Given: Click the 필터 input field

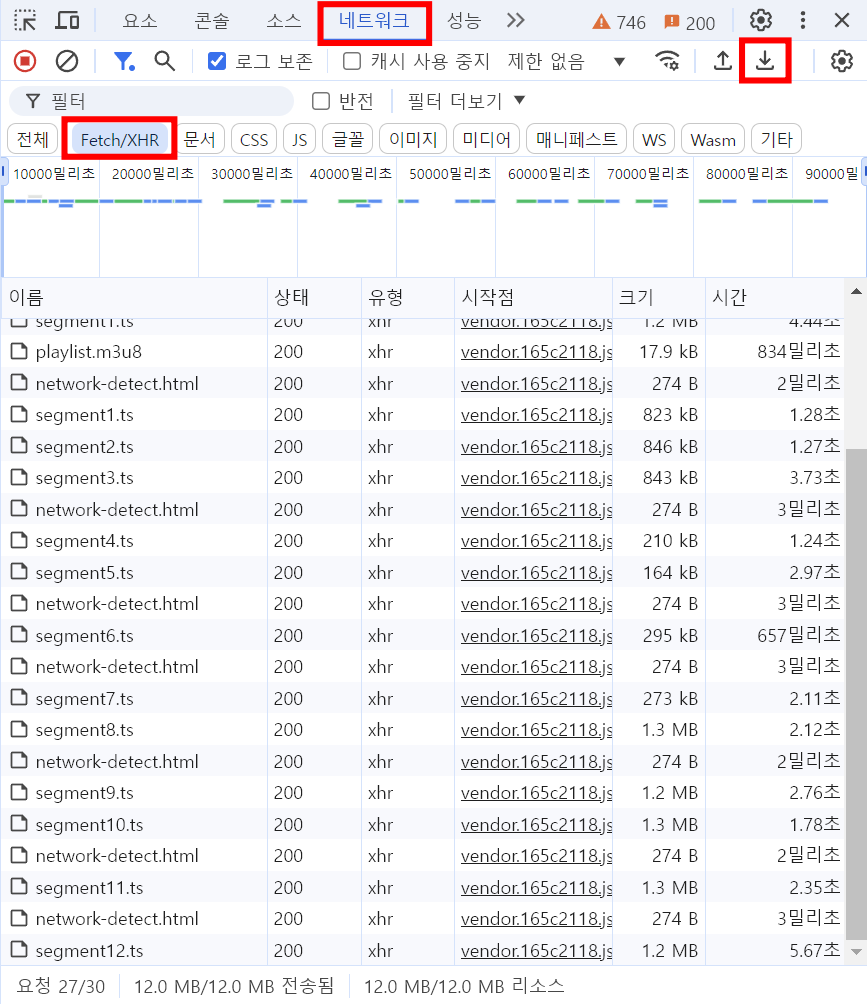Looking at the screenshot, I should (150, 101).
